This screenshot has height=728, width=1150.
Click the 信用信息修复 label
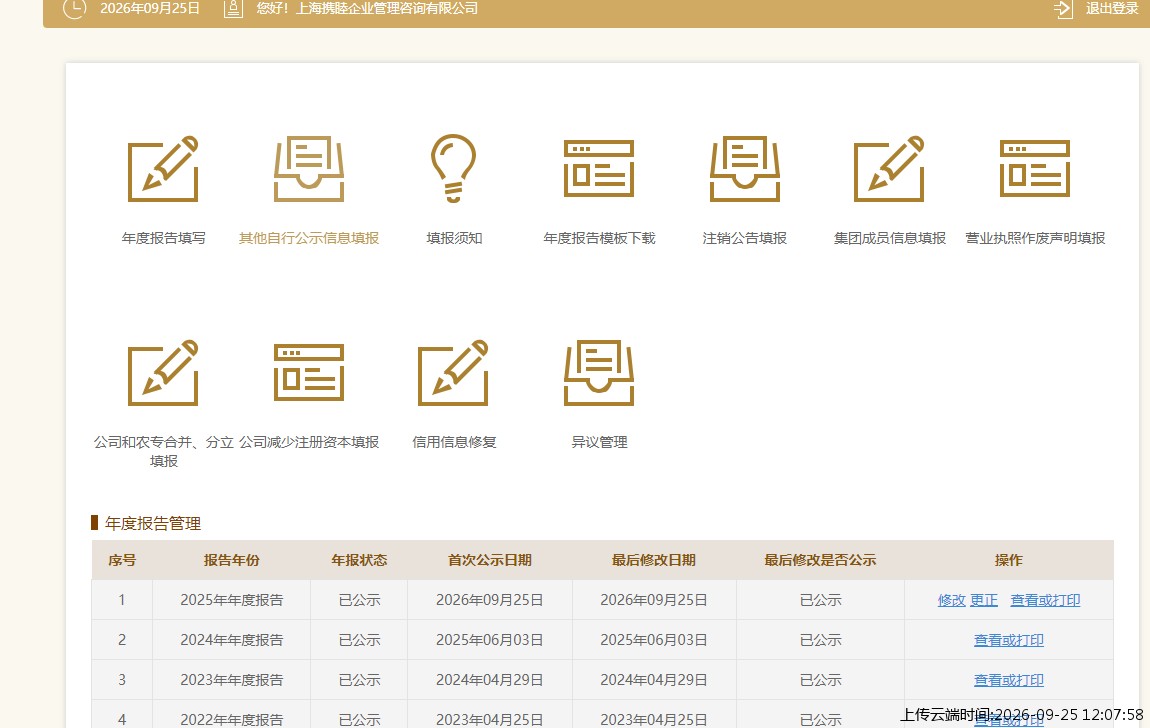(x=454, y=442)
